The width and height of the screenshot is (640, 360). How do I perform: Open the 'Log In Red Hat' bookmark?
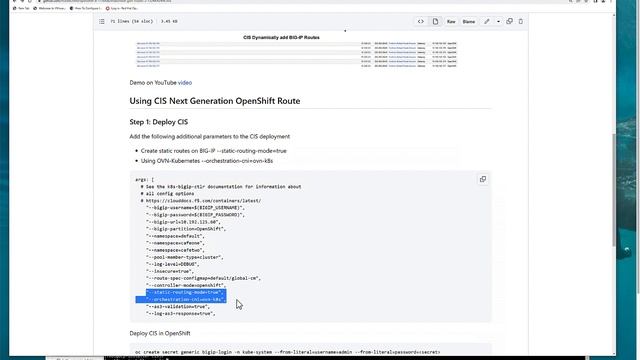tap(122, 8)
